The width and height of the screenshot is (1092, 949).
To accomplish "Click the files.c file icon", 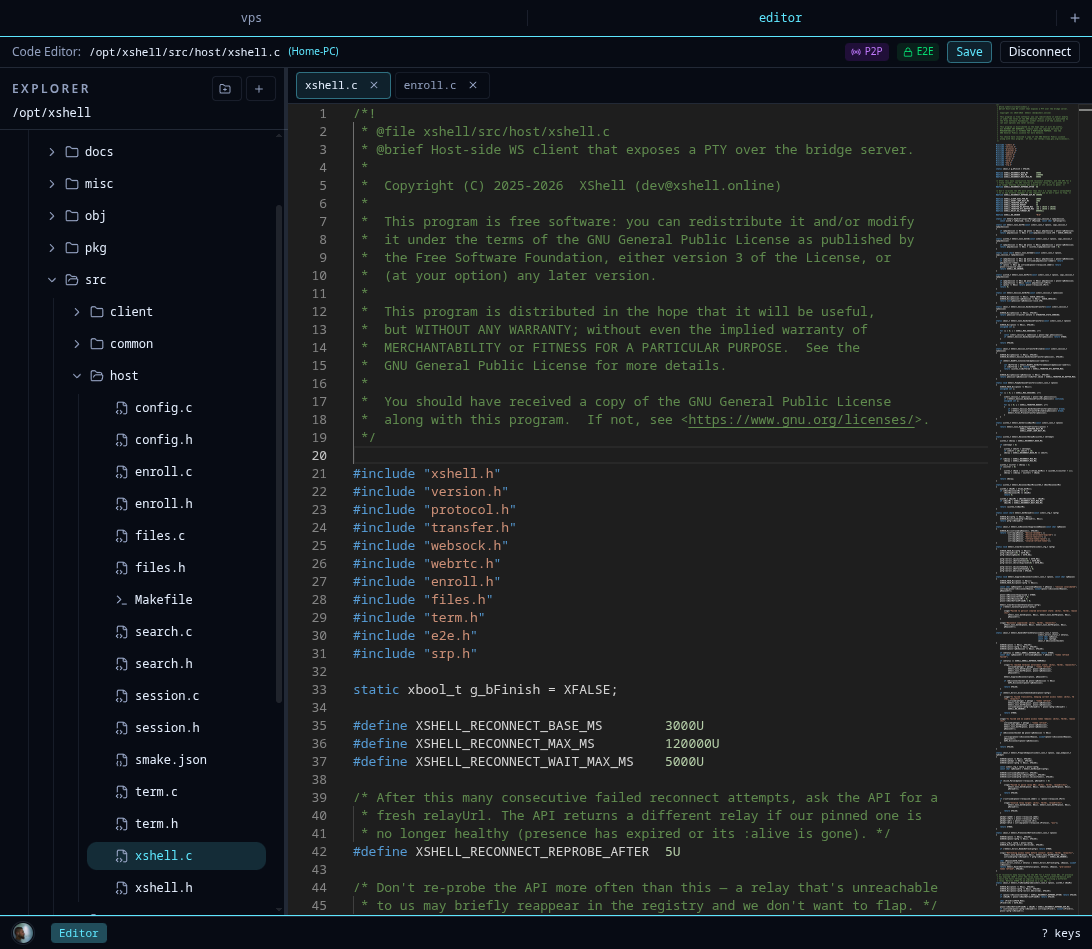I will [x=121, y=535].
